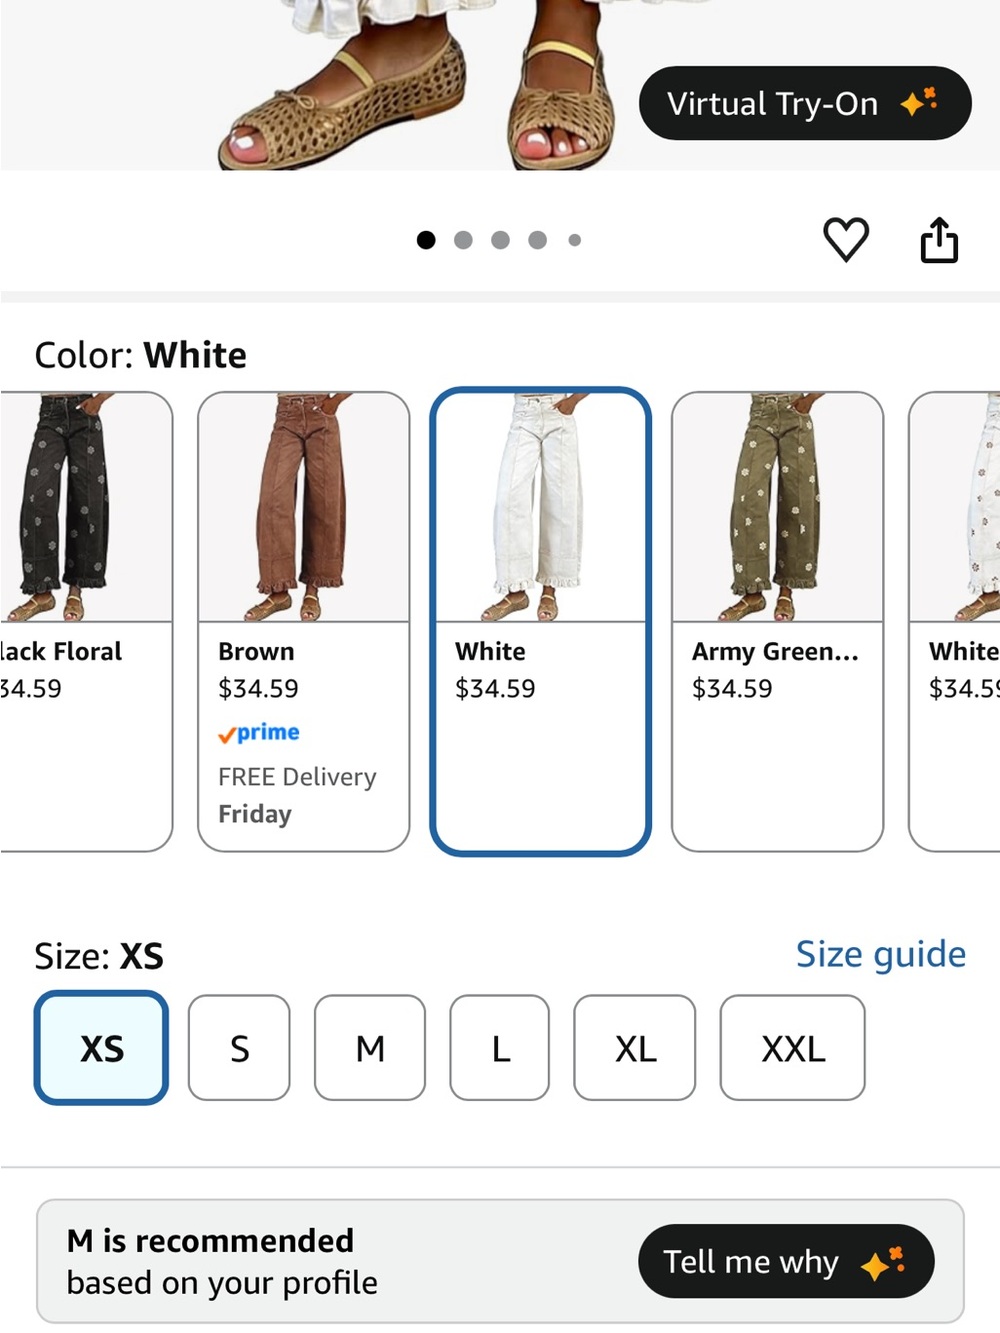This screenshot has width=1000, height=1333.
Task: Jump to the second image dot
Action: point(463,240)
